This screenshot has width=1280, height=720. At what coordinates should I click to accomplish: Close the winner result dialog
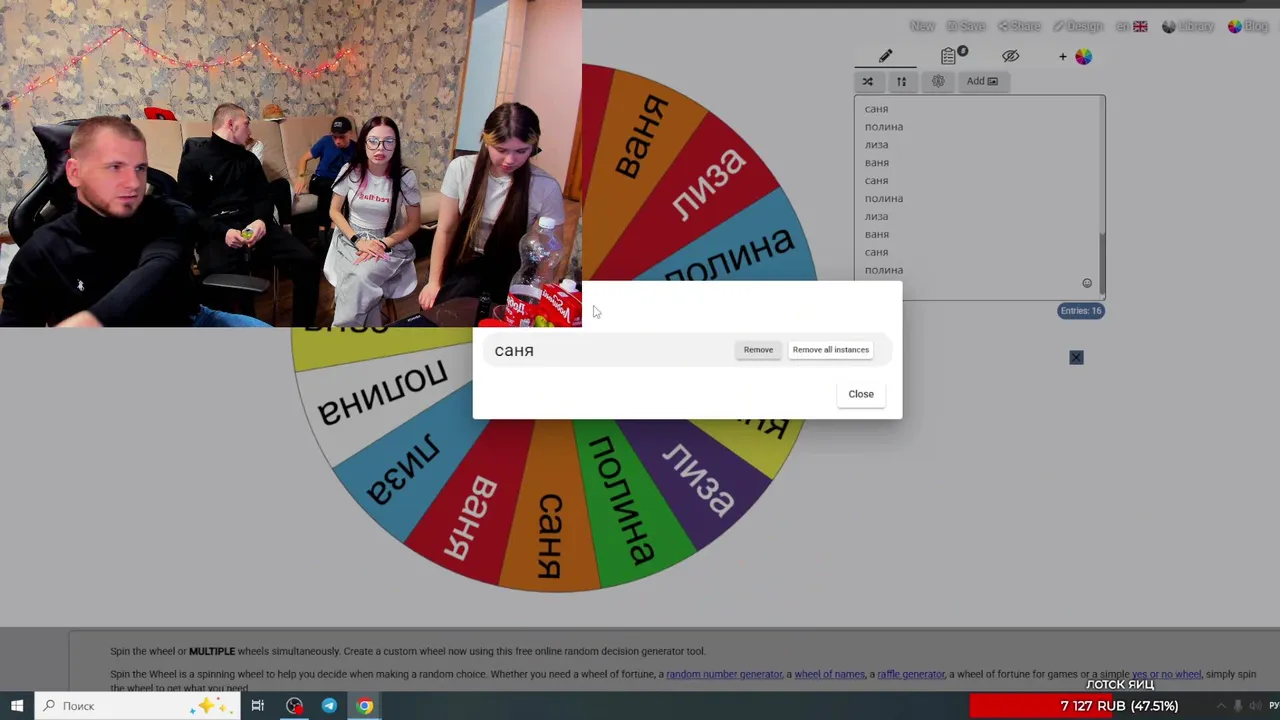pyautogui.click(x=861, y=394)
